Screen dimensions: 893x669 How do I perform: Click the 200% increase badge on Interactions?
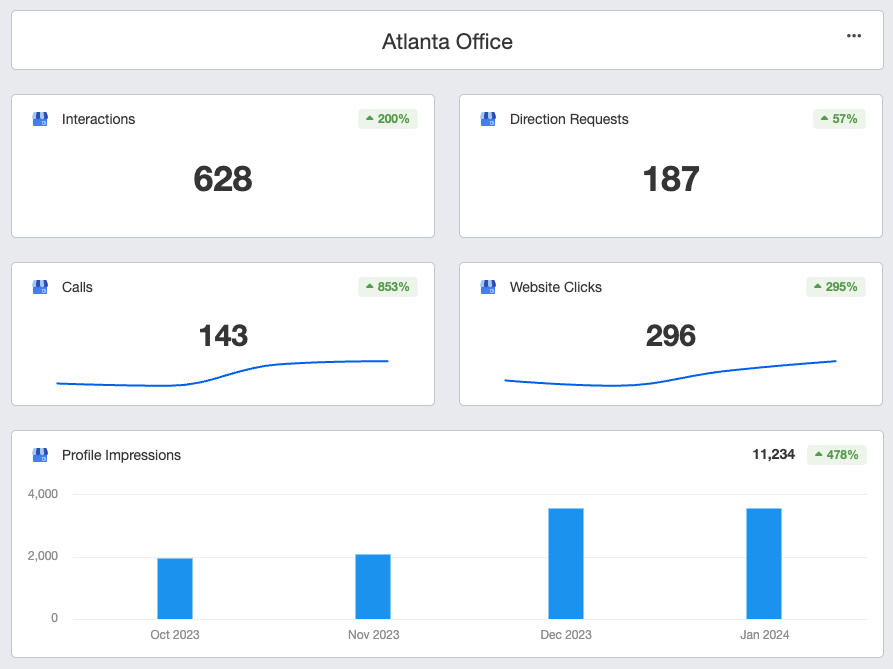pos(388,119)
